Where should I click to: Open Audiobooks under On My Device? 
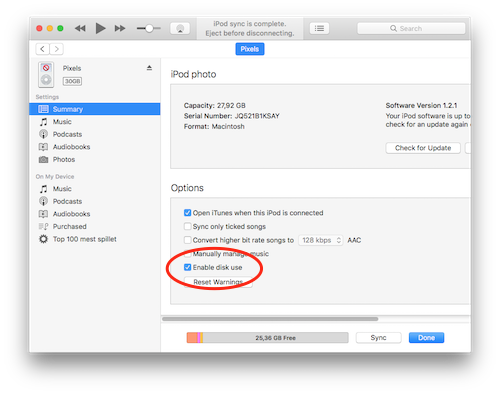(x=95, y=214)
